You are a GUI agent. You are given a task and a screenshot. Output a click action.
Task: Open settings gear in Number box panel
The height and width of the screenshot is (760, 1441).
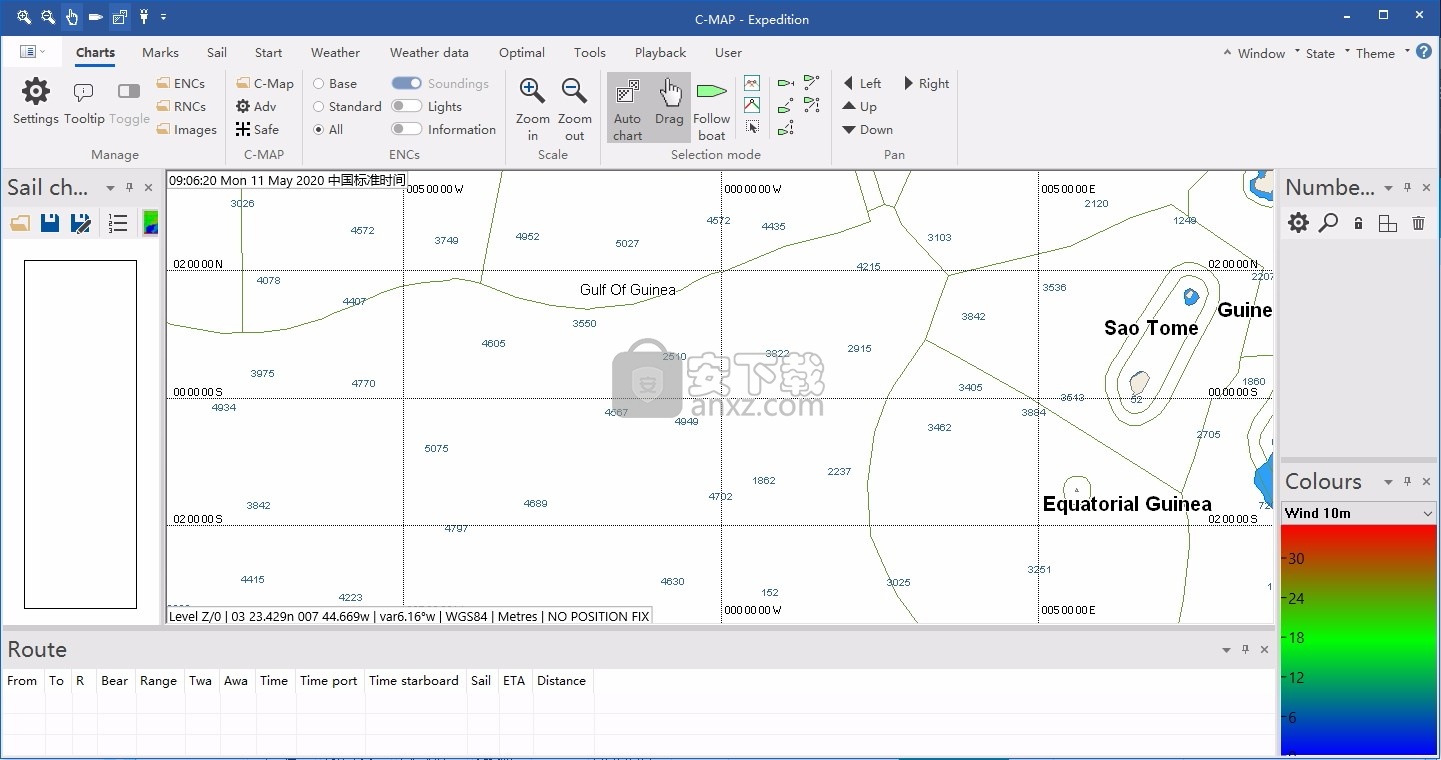1298,223
